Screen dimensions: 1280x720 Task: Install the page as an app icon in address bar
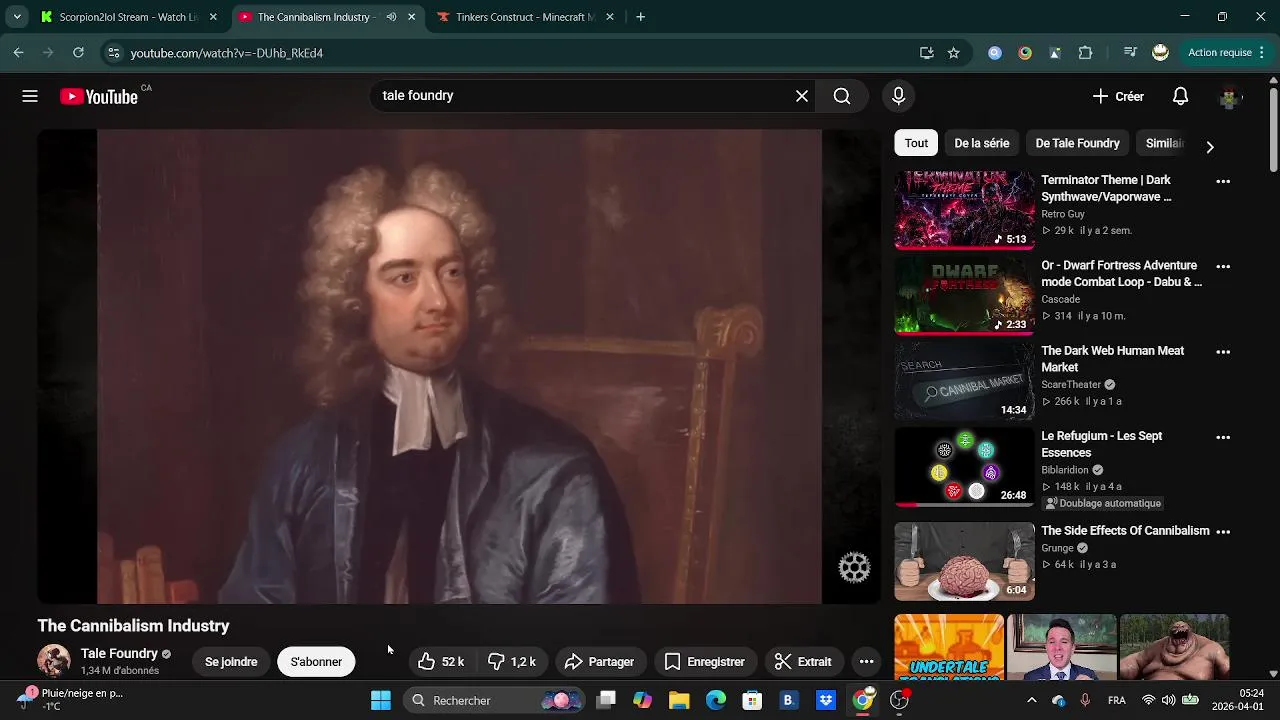click(926, 53)
